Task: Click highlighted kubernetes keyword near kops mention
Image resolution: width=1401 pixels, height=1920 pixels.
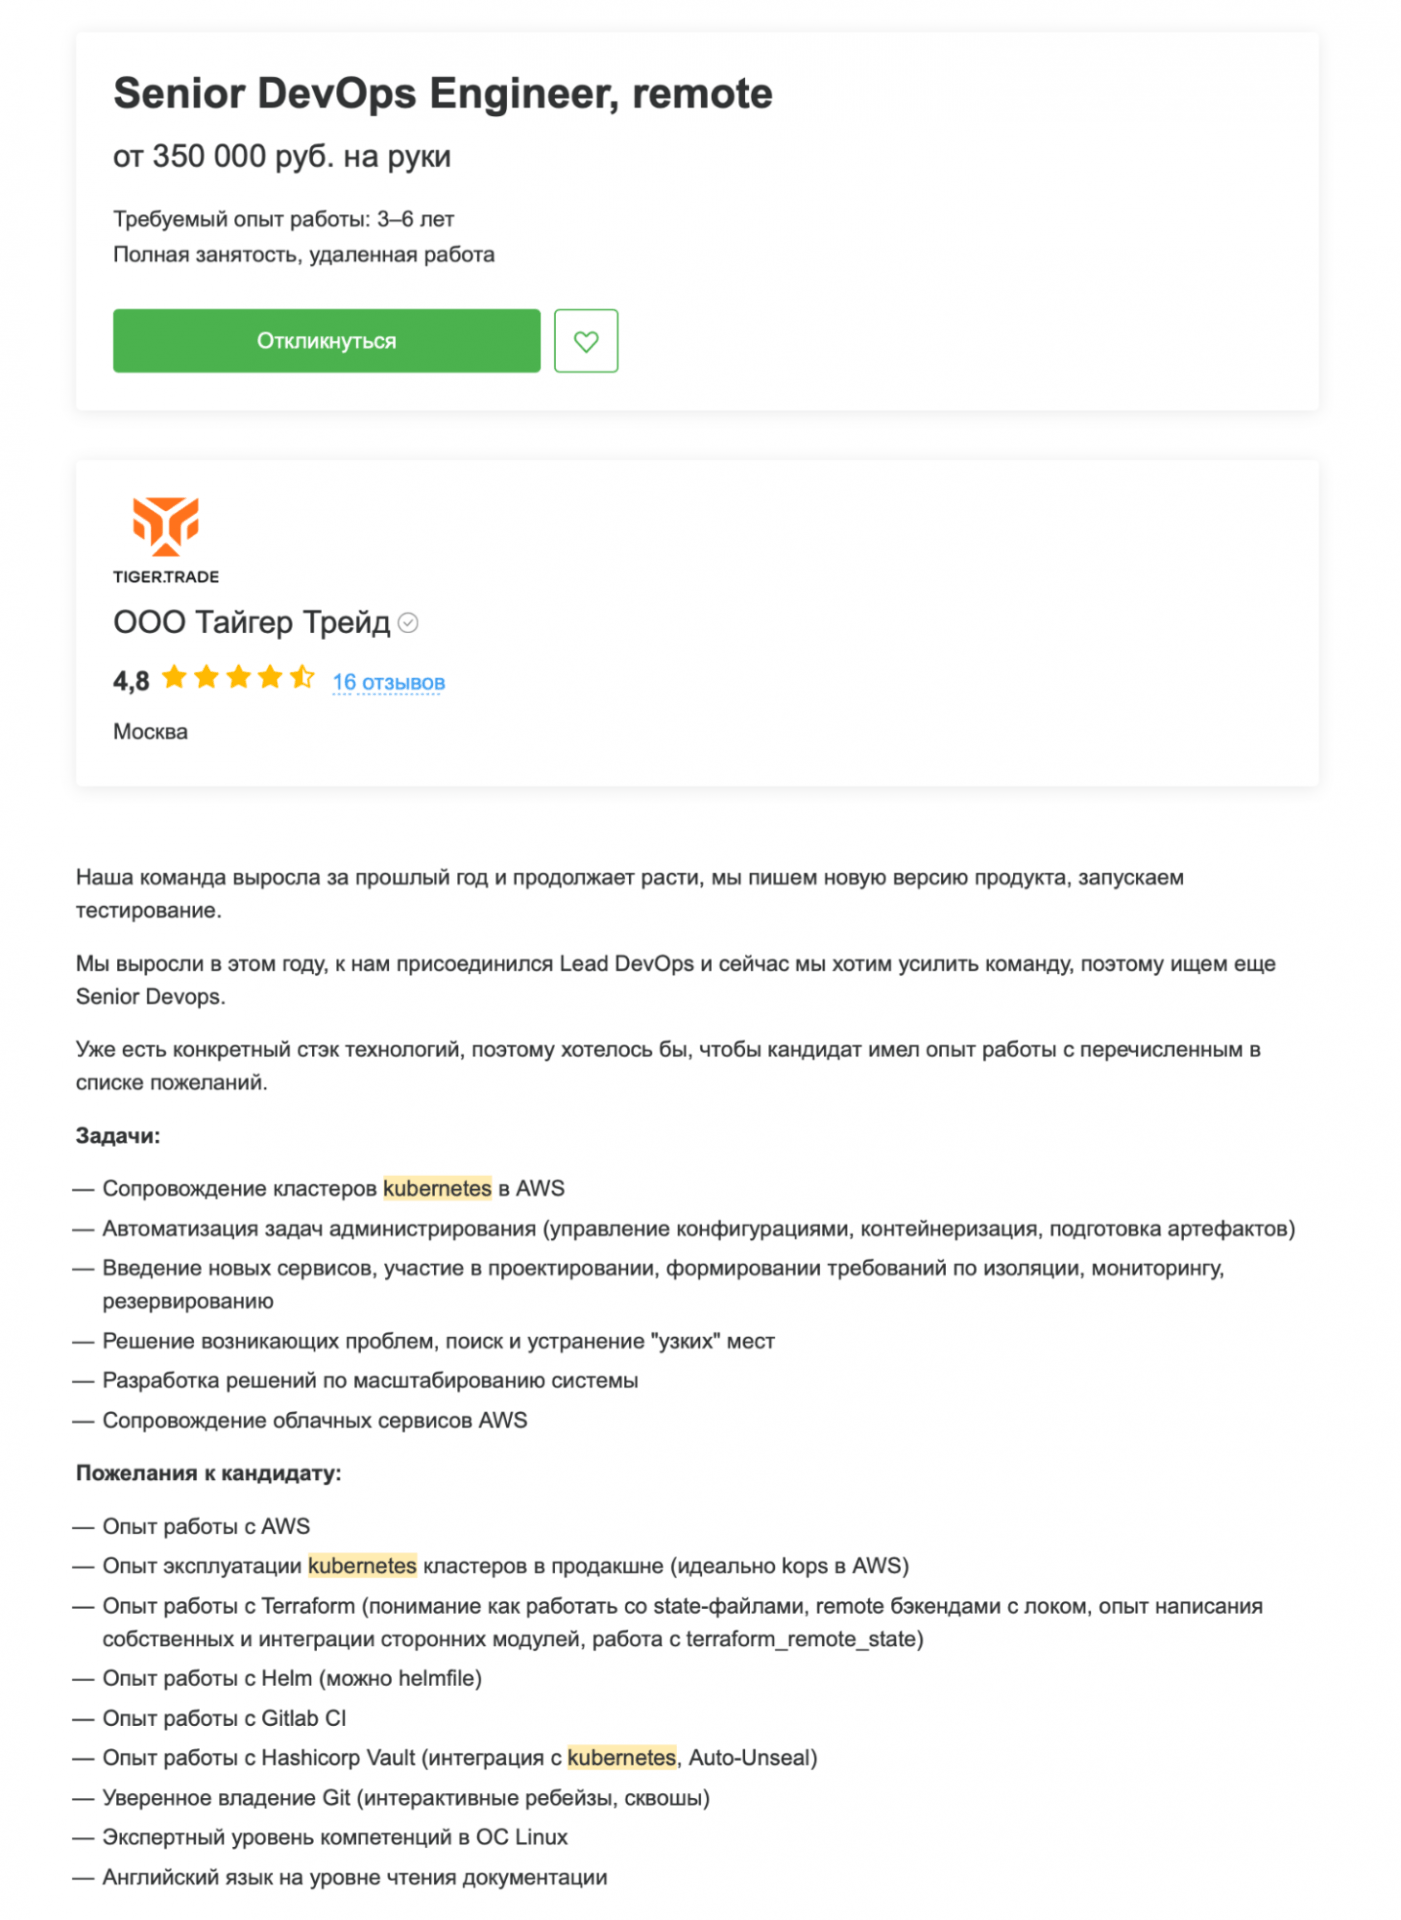Action: pos(363,1565)
